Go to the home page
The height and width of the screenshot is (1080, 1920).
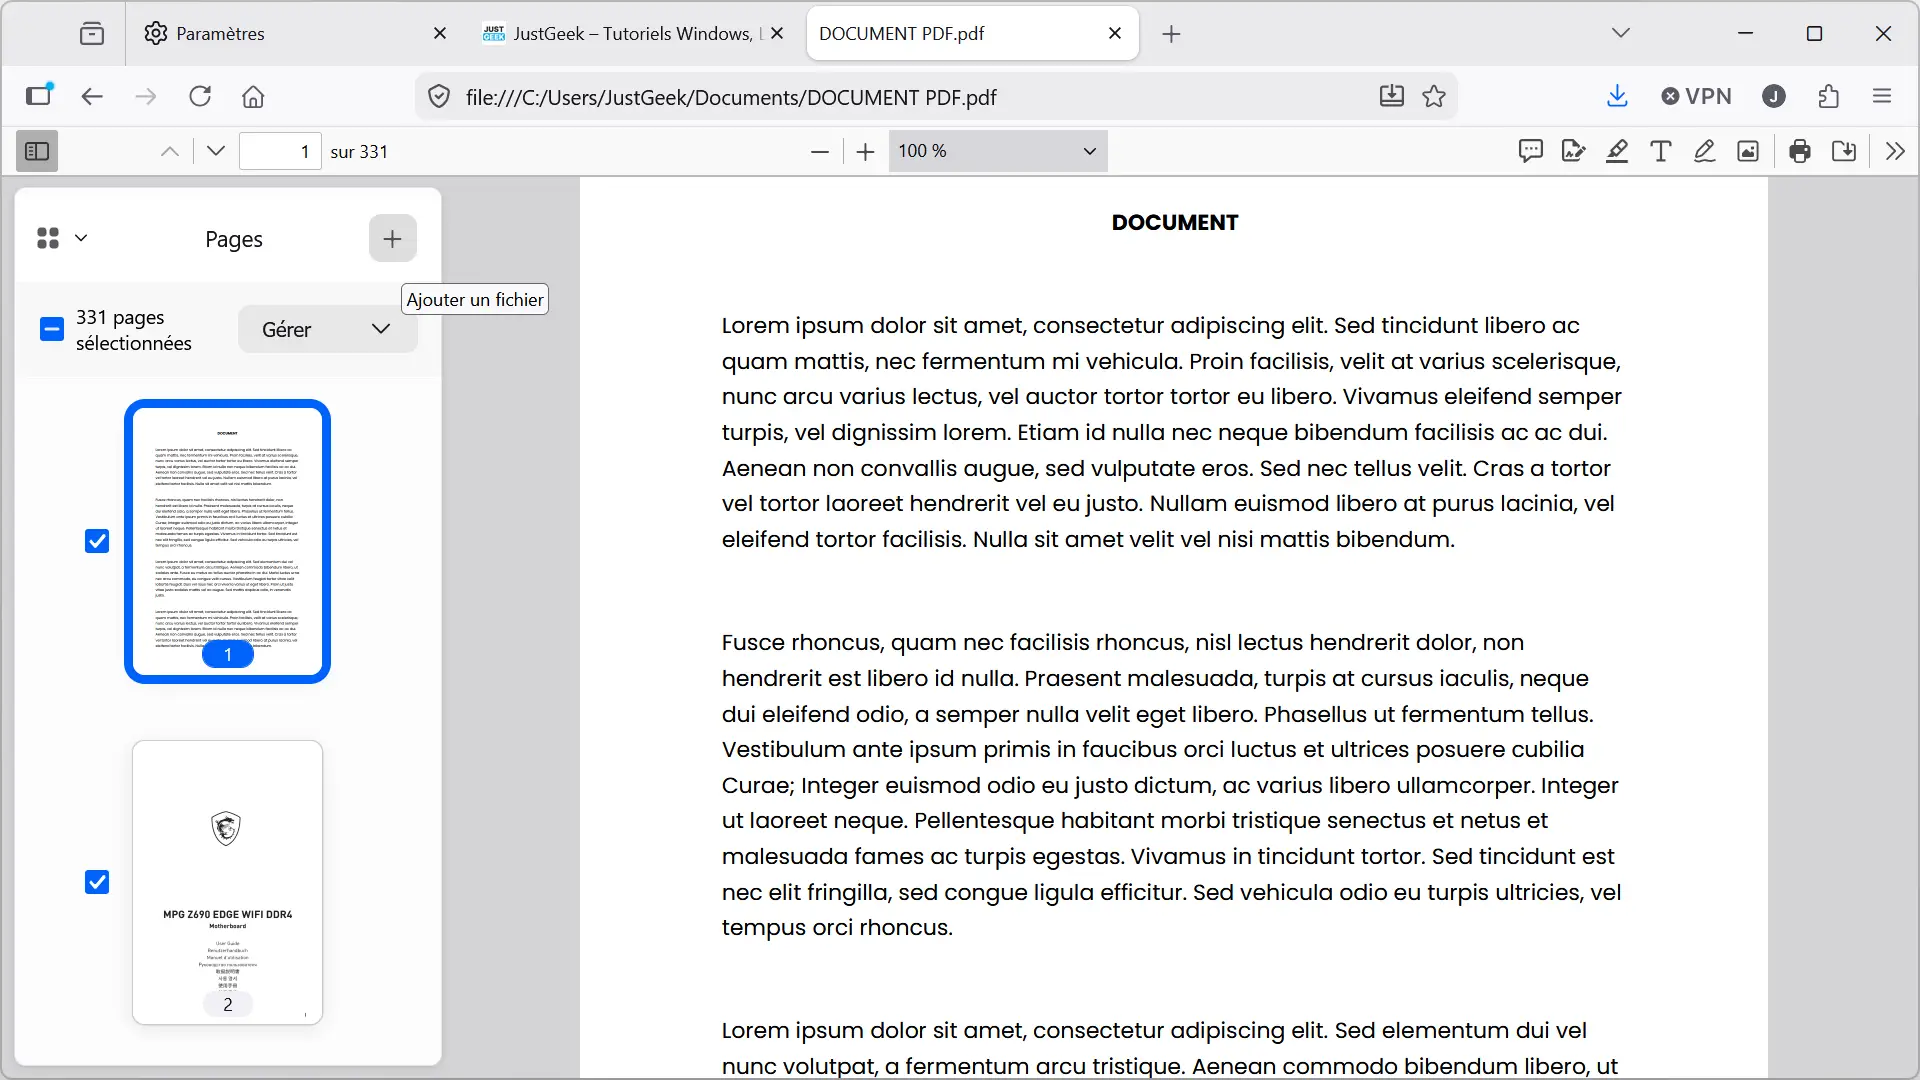point(253,96)
